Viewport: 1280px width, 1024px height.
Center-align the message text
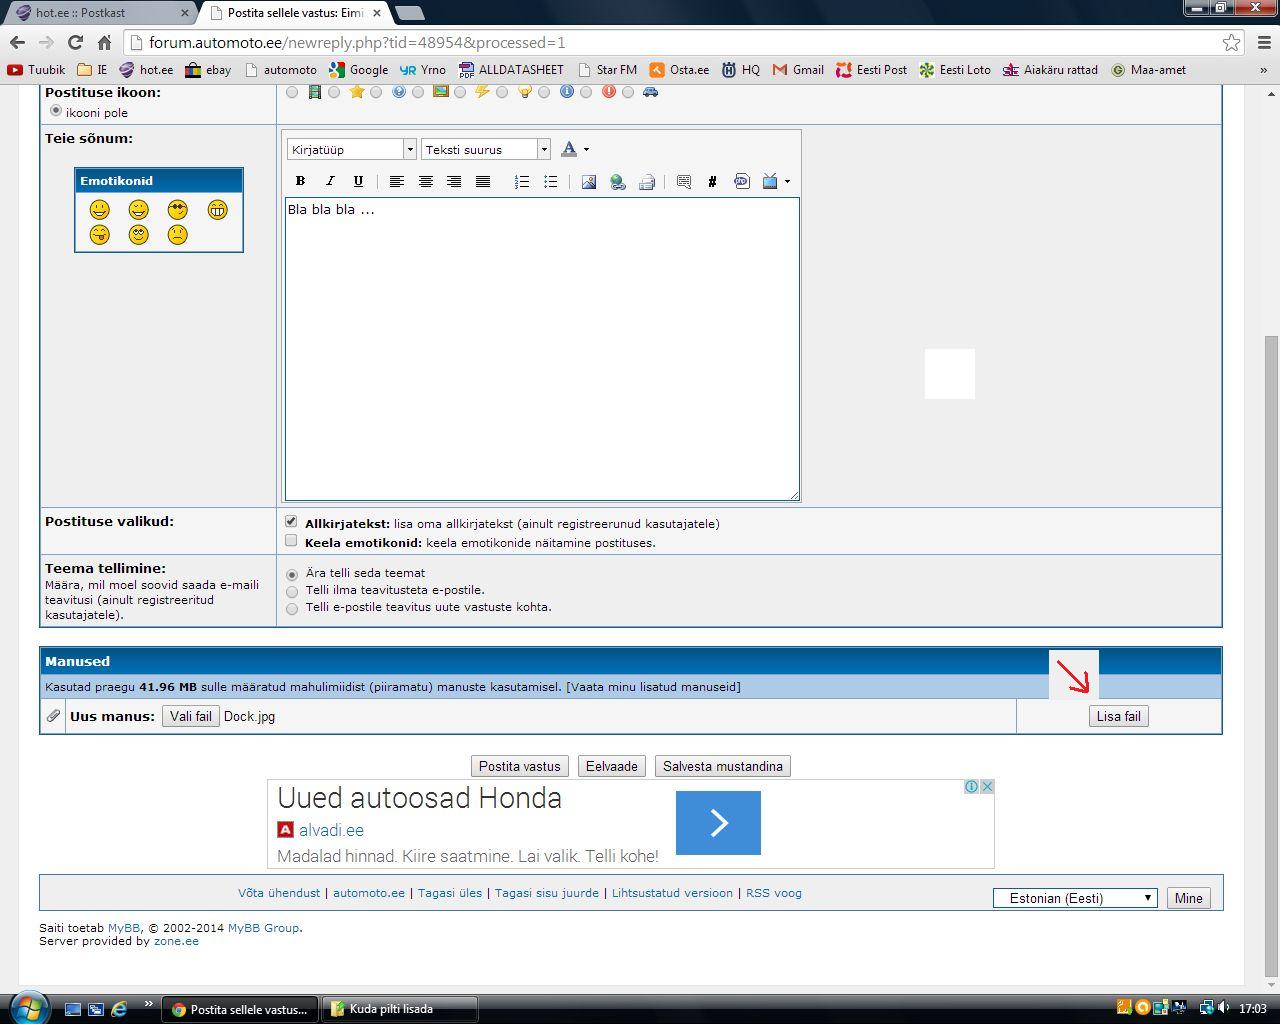(x=425, y=181)
